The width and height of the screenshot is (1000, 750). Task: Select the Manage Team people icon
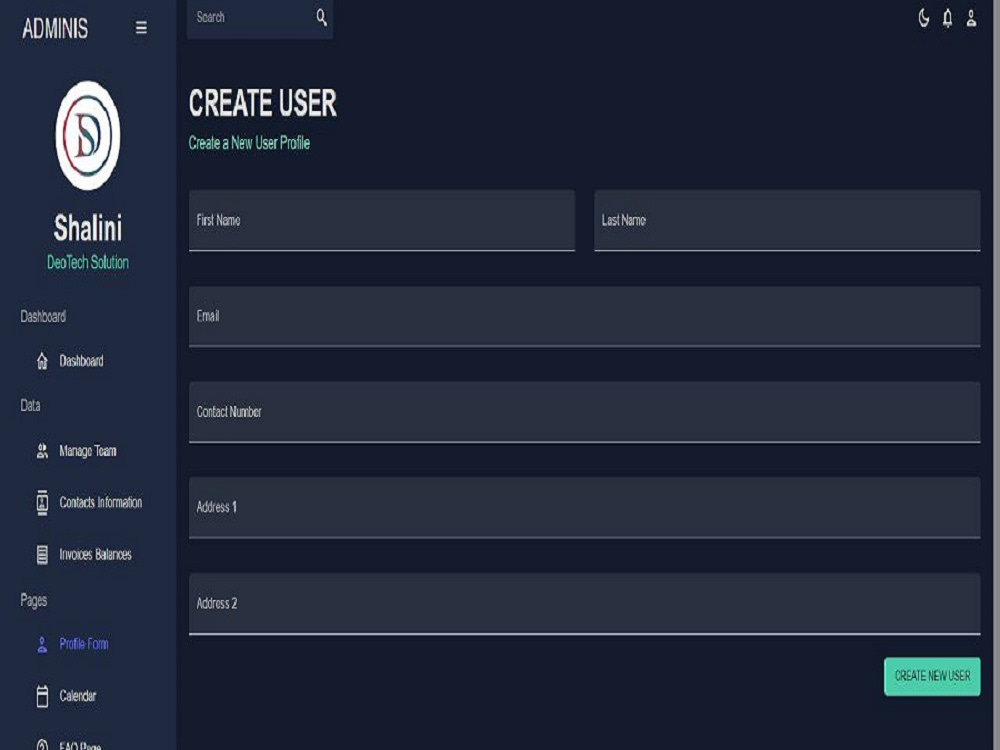(42, 451)
